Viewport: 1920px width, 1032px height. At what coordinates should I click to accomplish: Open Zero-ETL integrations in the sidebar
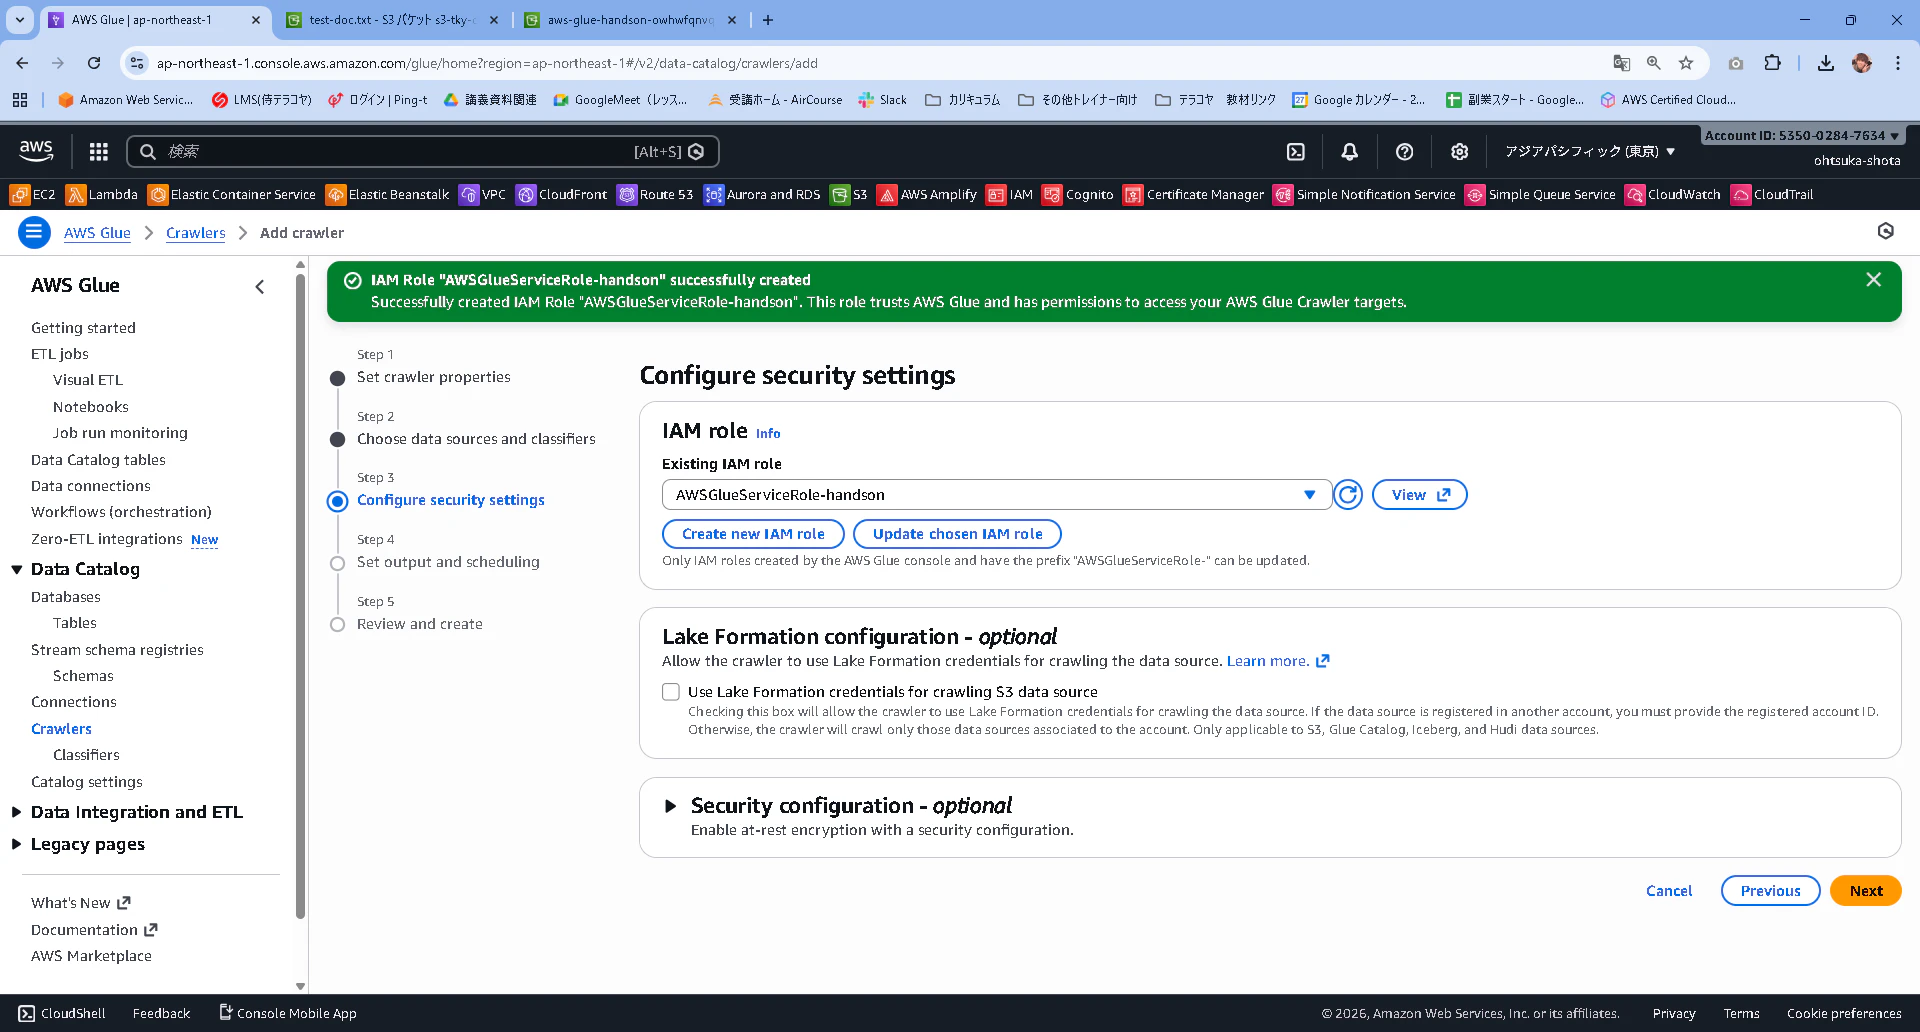[107, 539]
